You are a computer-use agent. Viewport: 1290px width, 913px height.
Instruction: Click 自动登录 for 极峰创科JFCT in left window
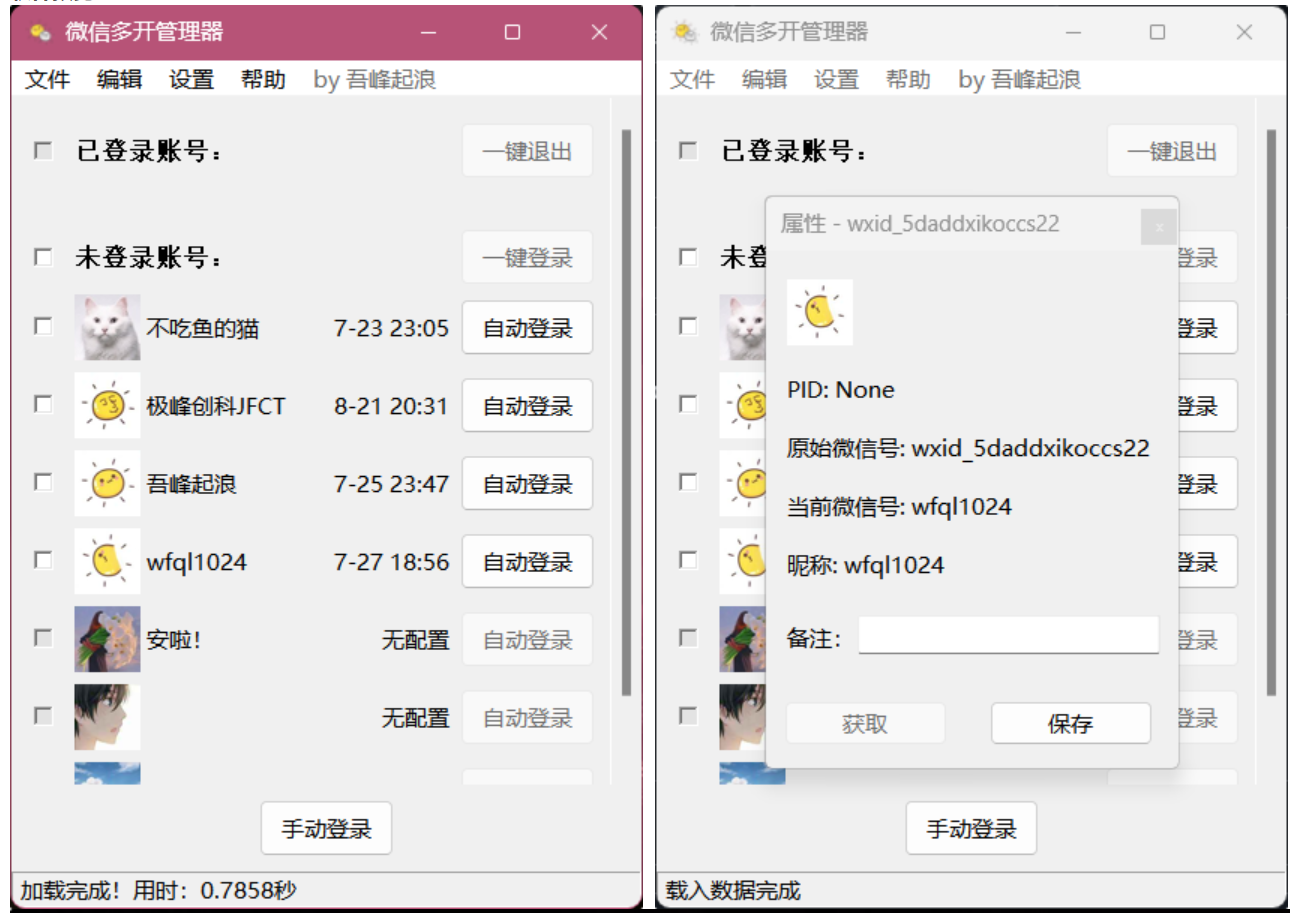(x=527, y=406)
